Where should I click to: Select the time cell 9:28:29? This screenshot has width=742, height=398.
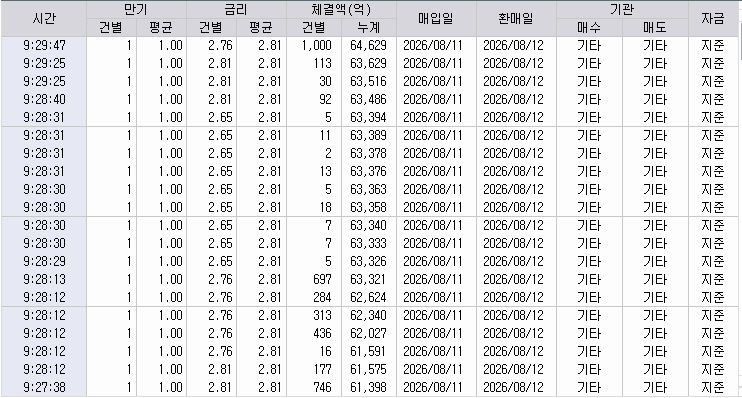pos(44,261)
